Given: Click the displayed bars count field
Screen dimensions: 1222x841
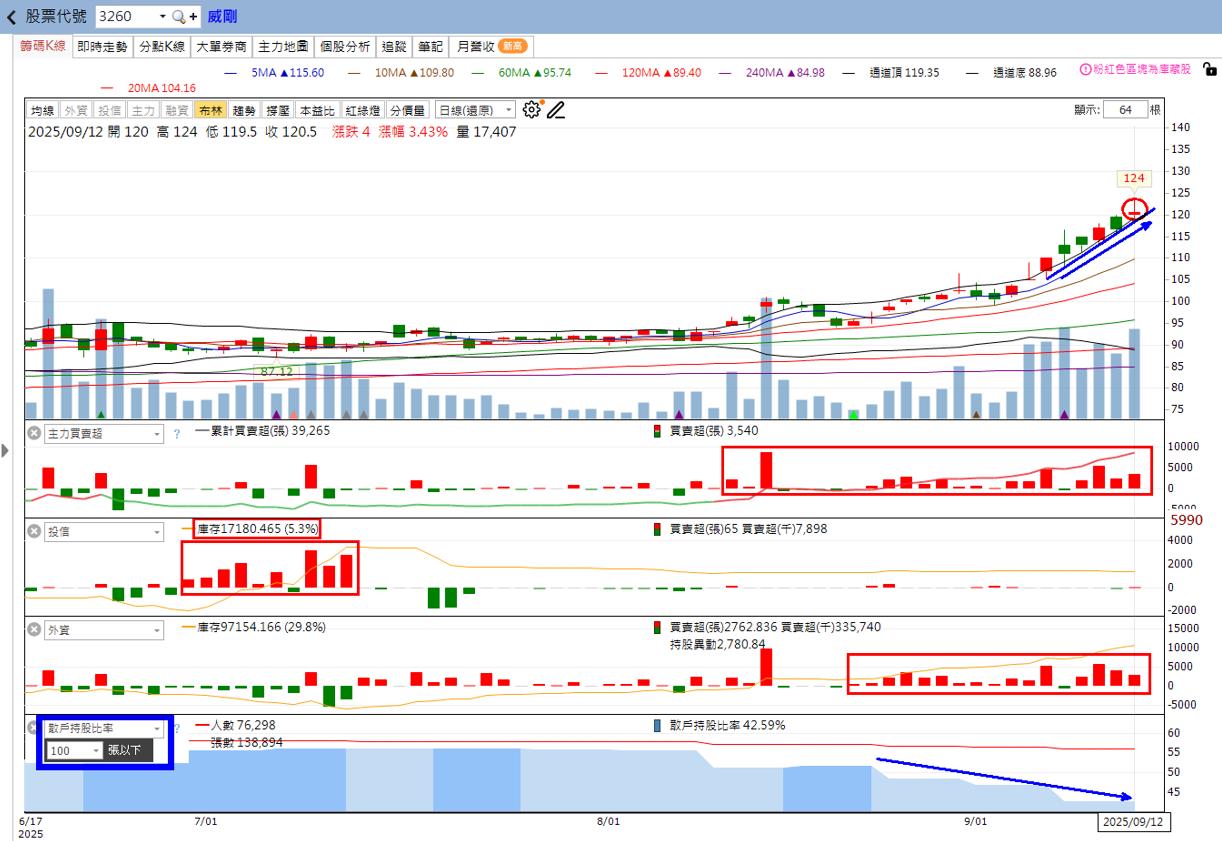Looking at the screenshot, I should (x=1125, y=110).
